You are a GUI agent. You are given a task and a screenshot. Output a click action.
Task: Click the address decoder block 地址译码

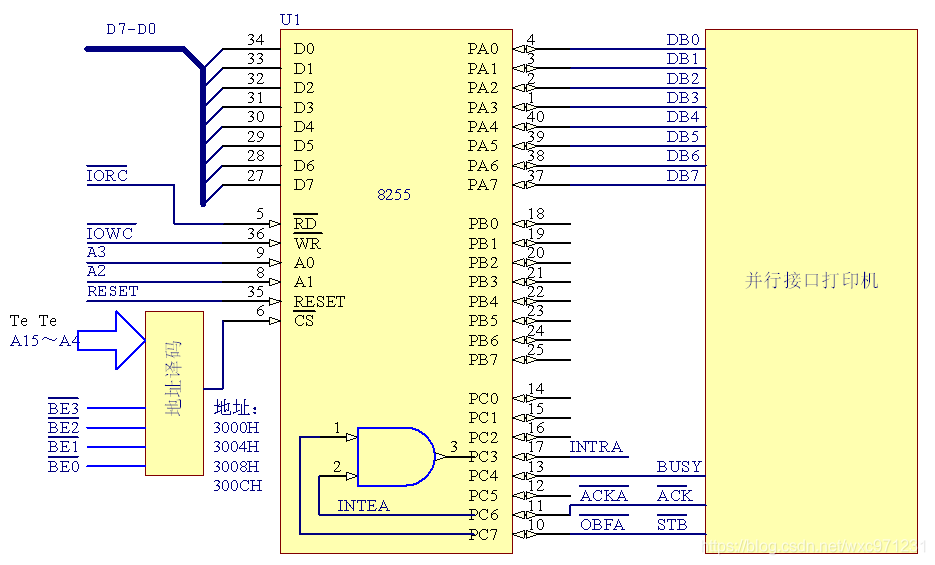tap(174, 393)
